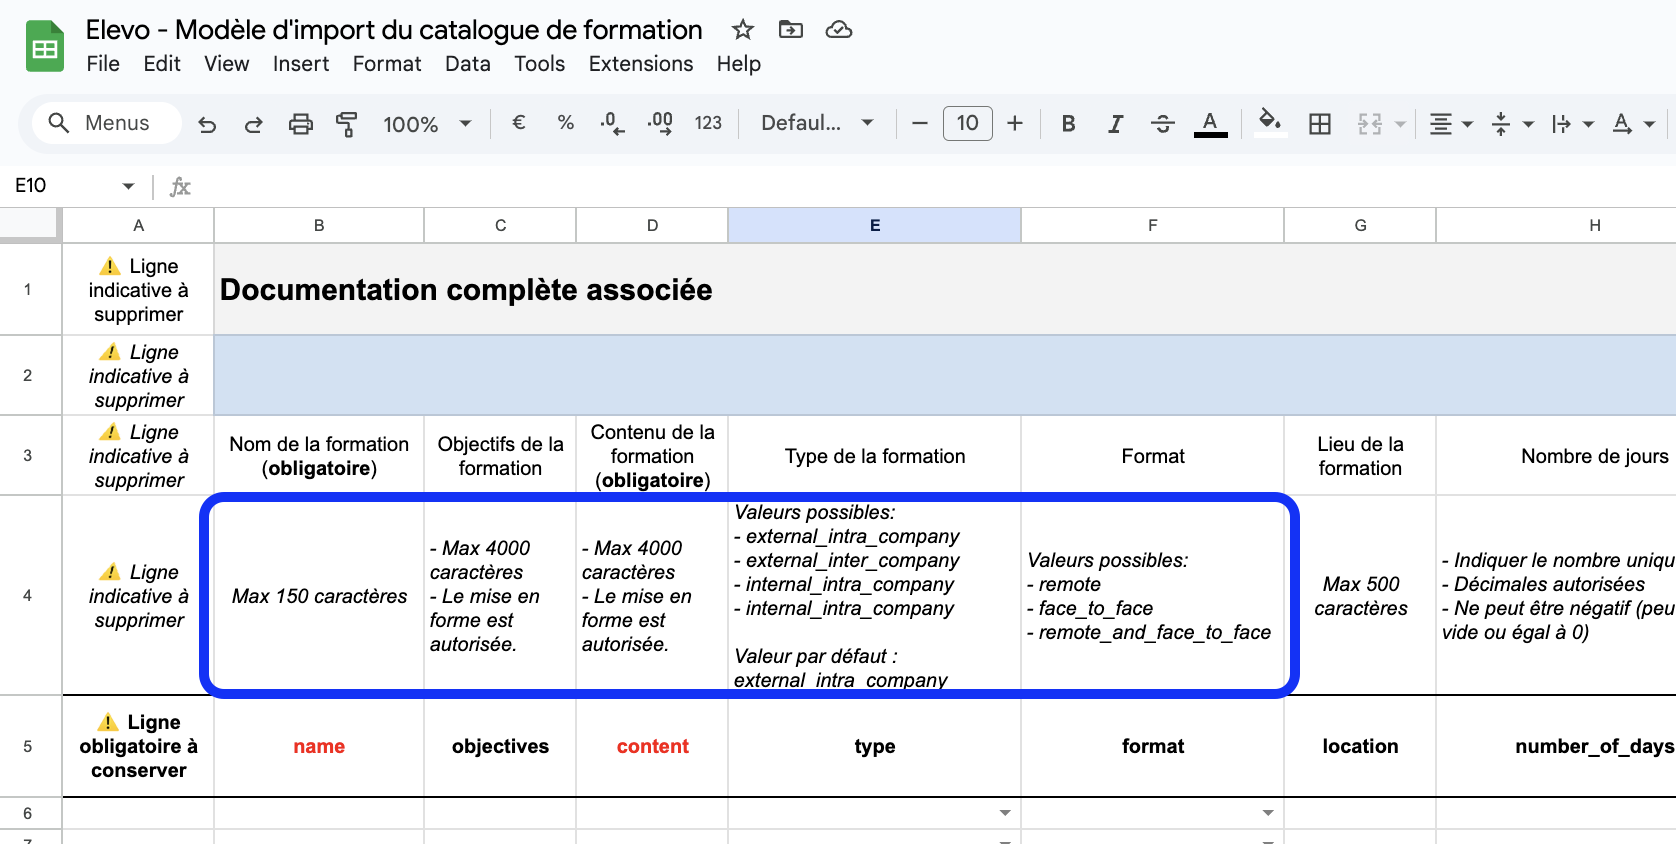Open text wrapping dropdown

coord(1572,124)
